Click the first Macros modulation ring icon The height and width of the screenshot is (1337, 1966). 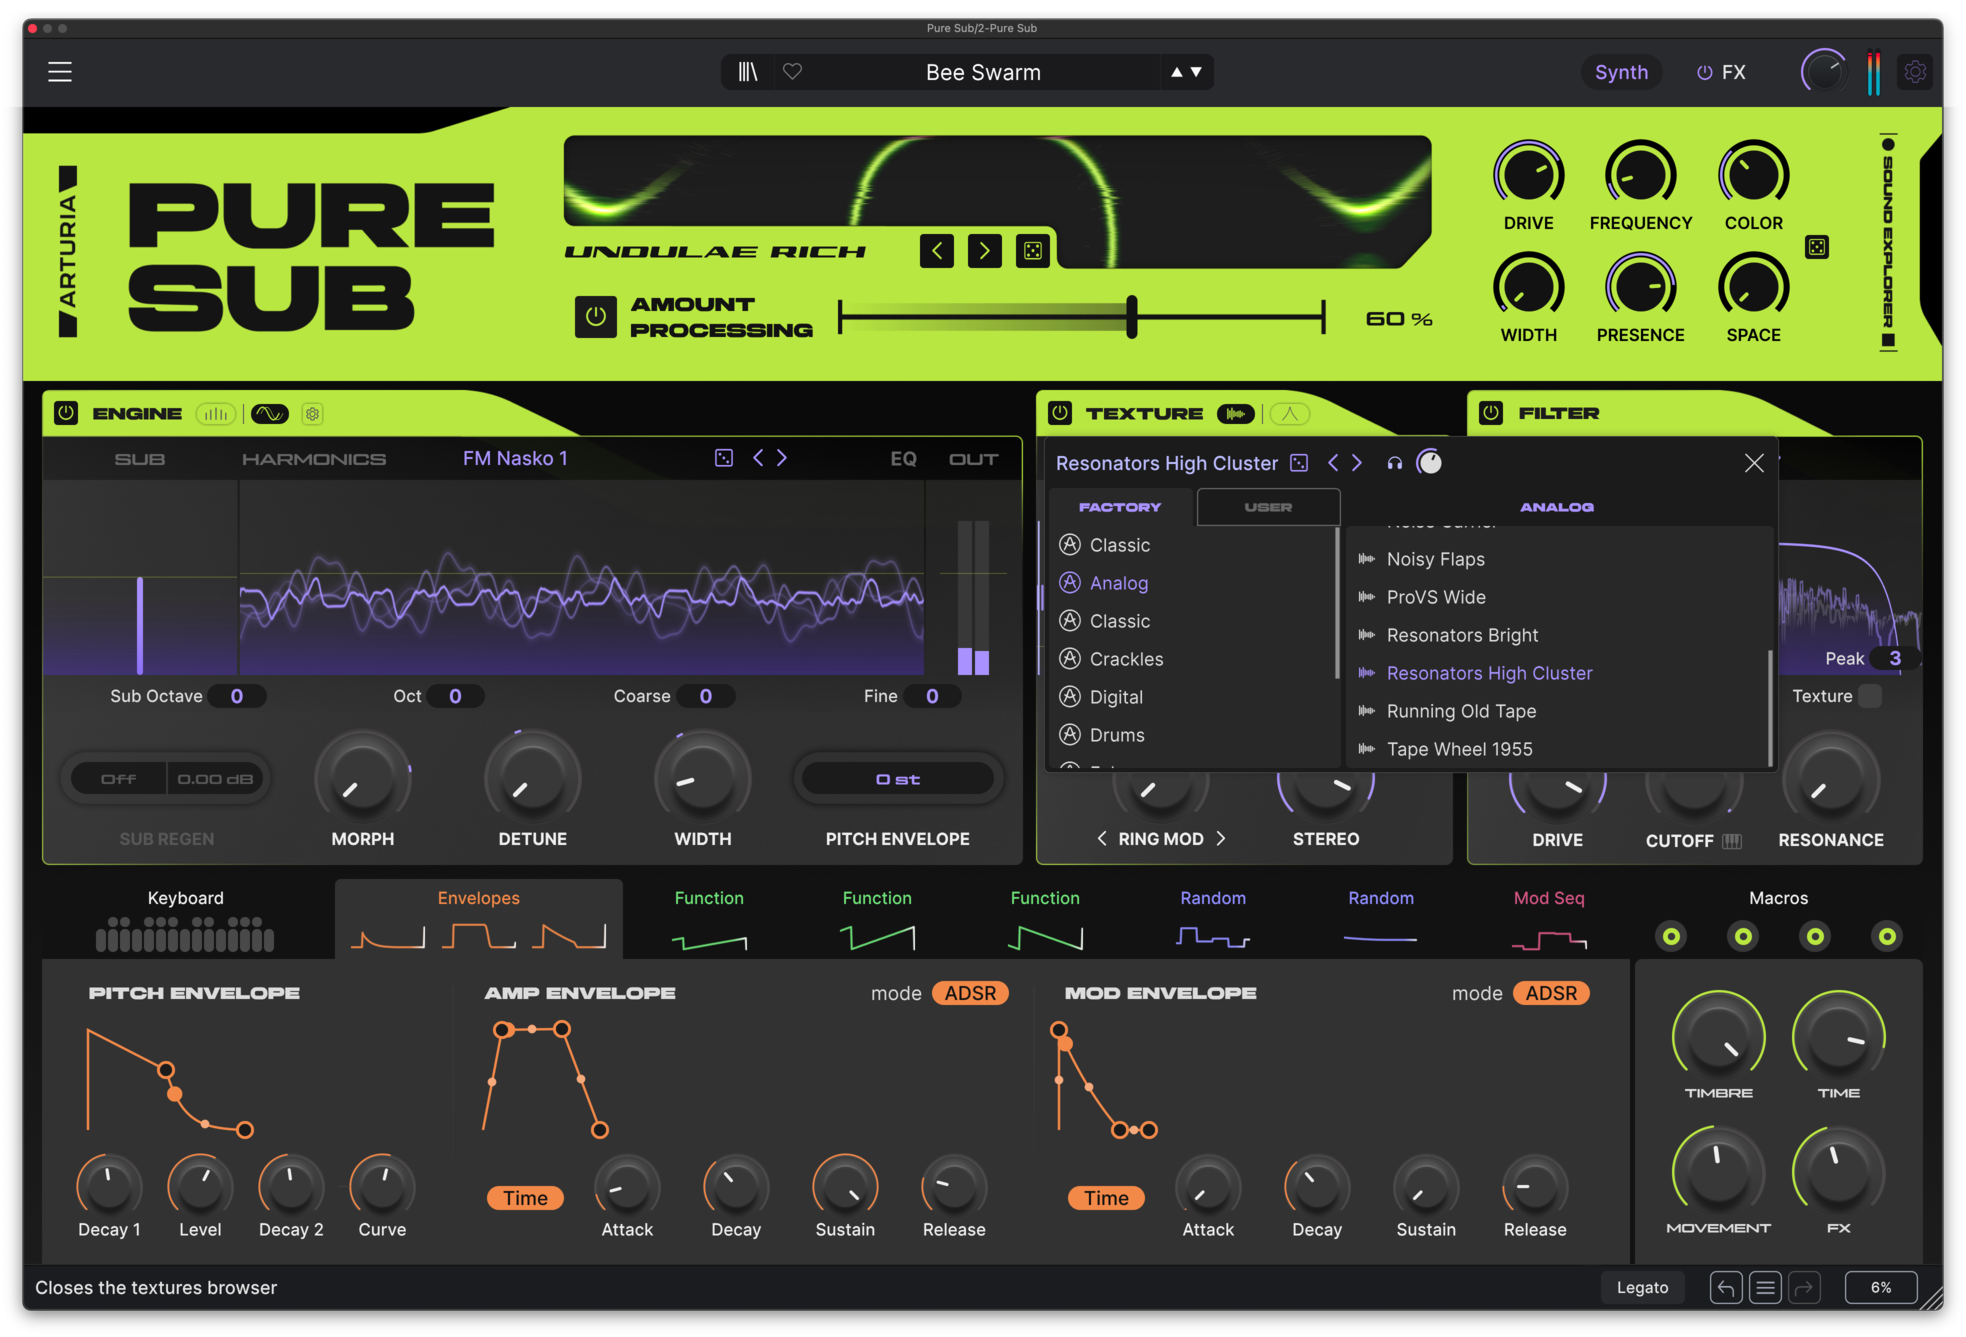(1671, 936)
